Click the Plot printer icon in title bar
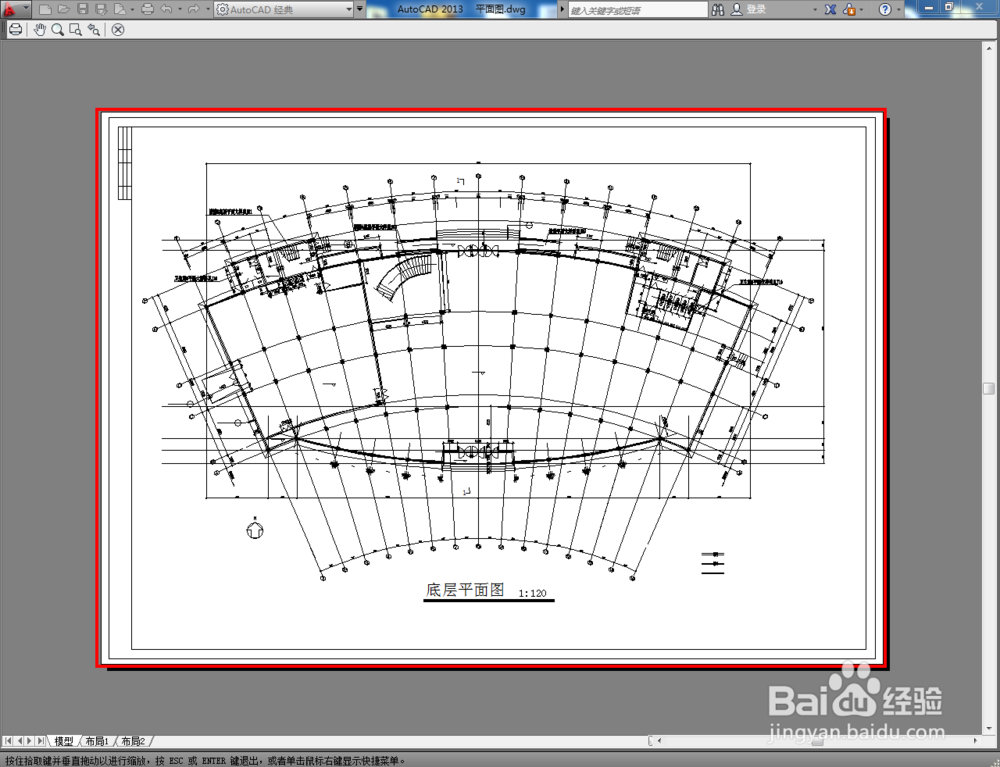Image resolution: width=1000 pixels, height=767 pixels. pos(147,10)
